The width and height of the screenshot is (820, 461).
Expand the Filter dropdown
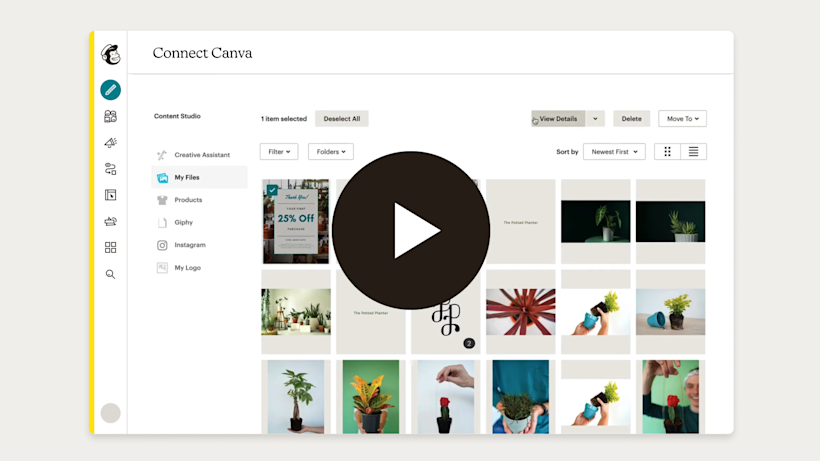279,152
